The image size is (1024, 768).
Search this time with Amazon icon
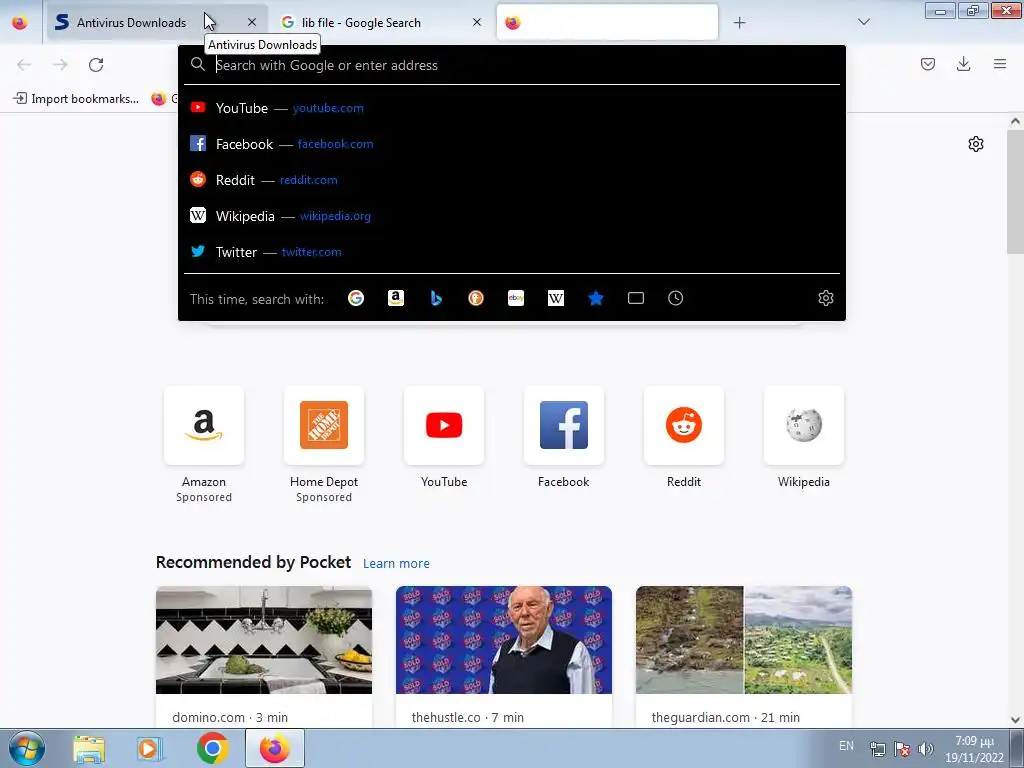(x=396, y=298)
